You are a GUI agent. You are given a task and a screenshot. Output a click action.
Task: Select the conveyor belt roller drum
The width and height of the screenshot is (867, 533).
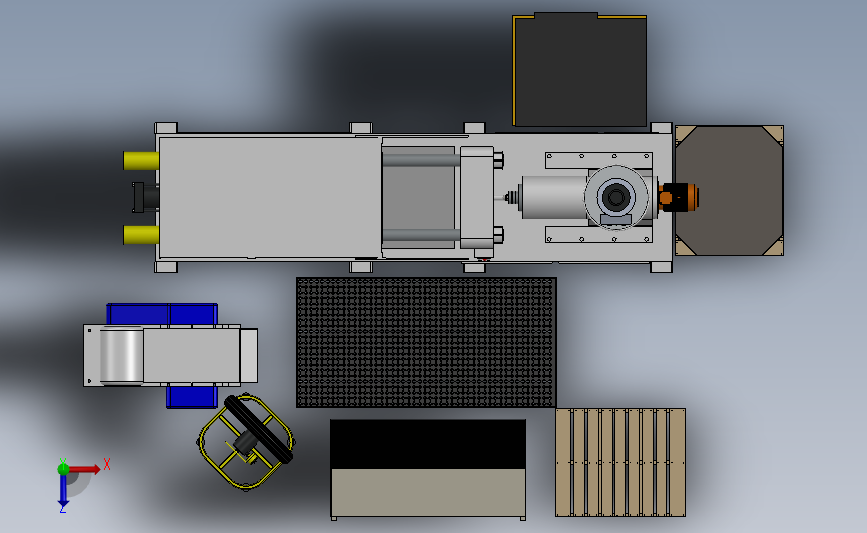122,355
